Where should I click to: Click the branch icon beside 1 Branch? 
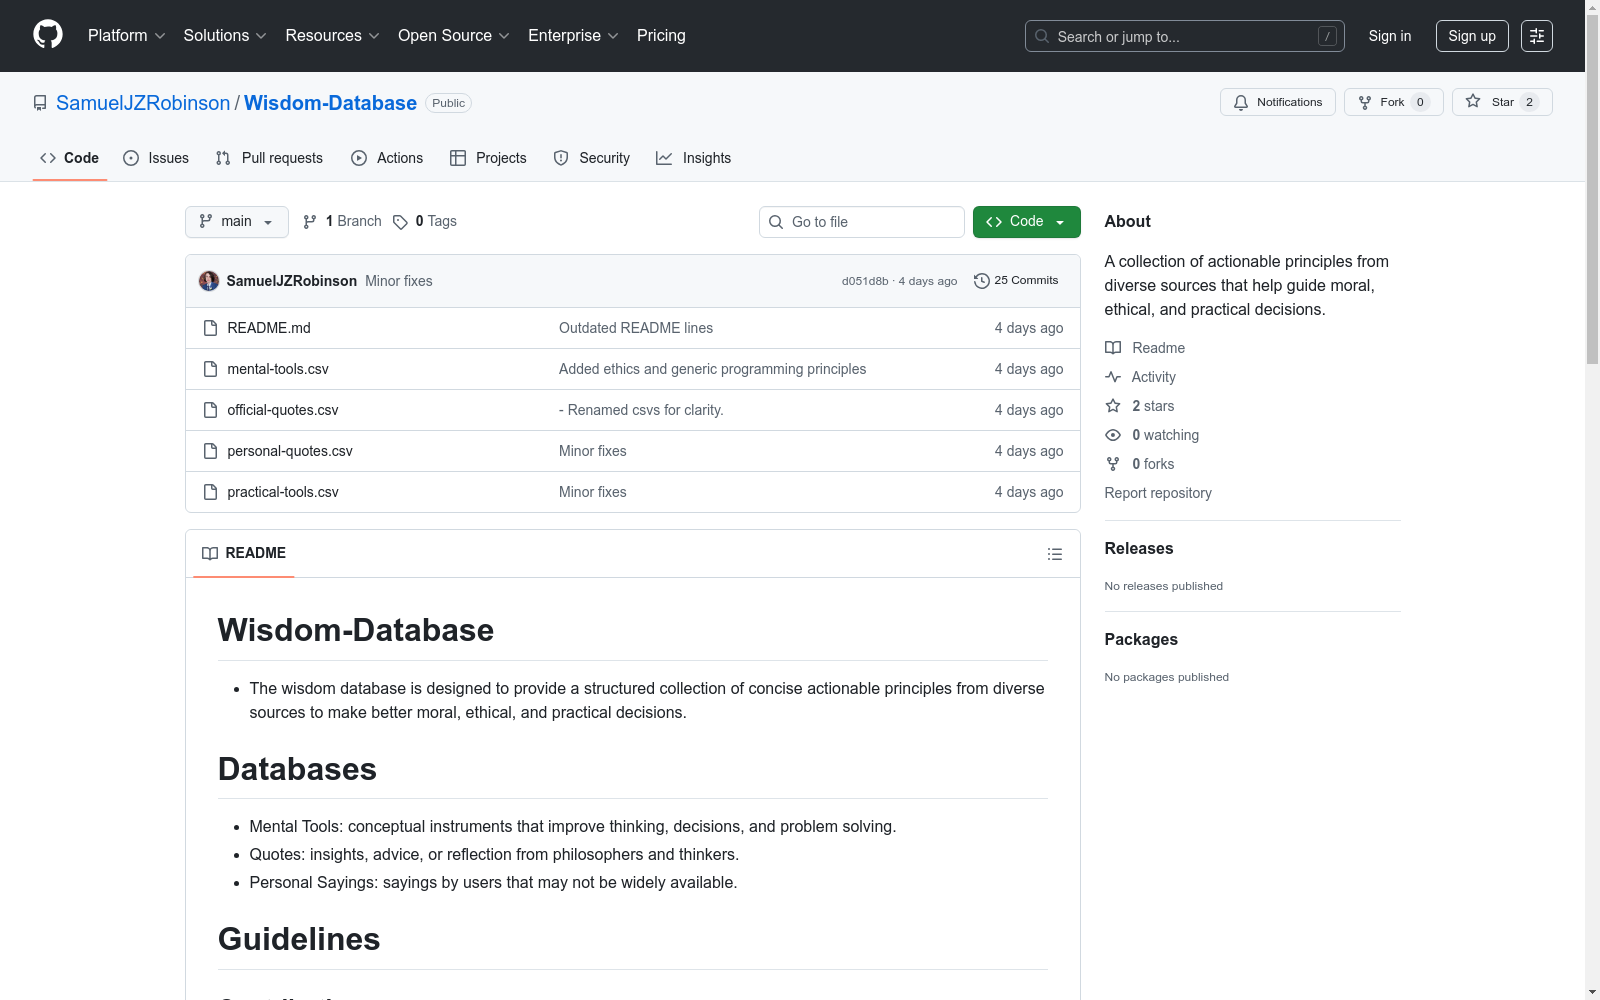(x=310, y=222)
